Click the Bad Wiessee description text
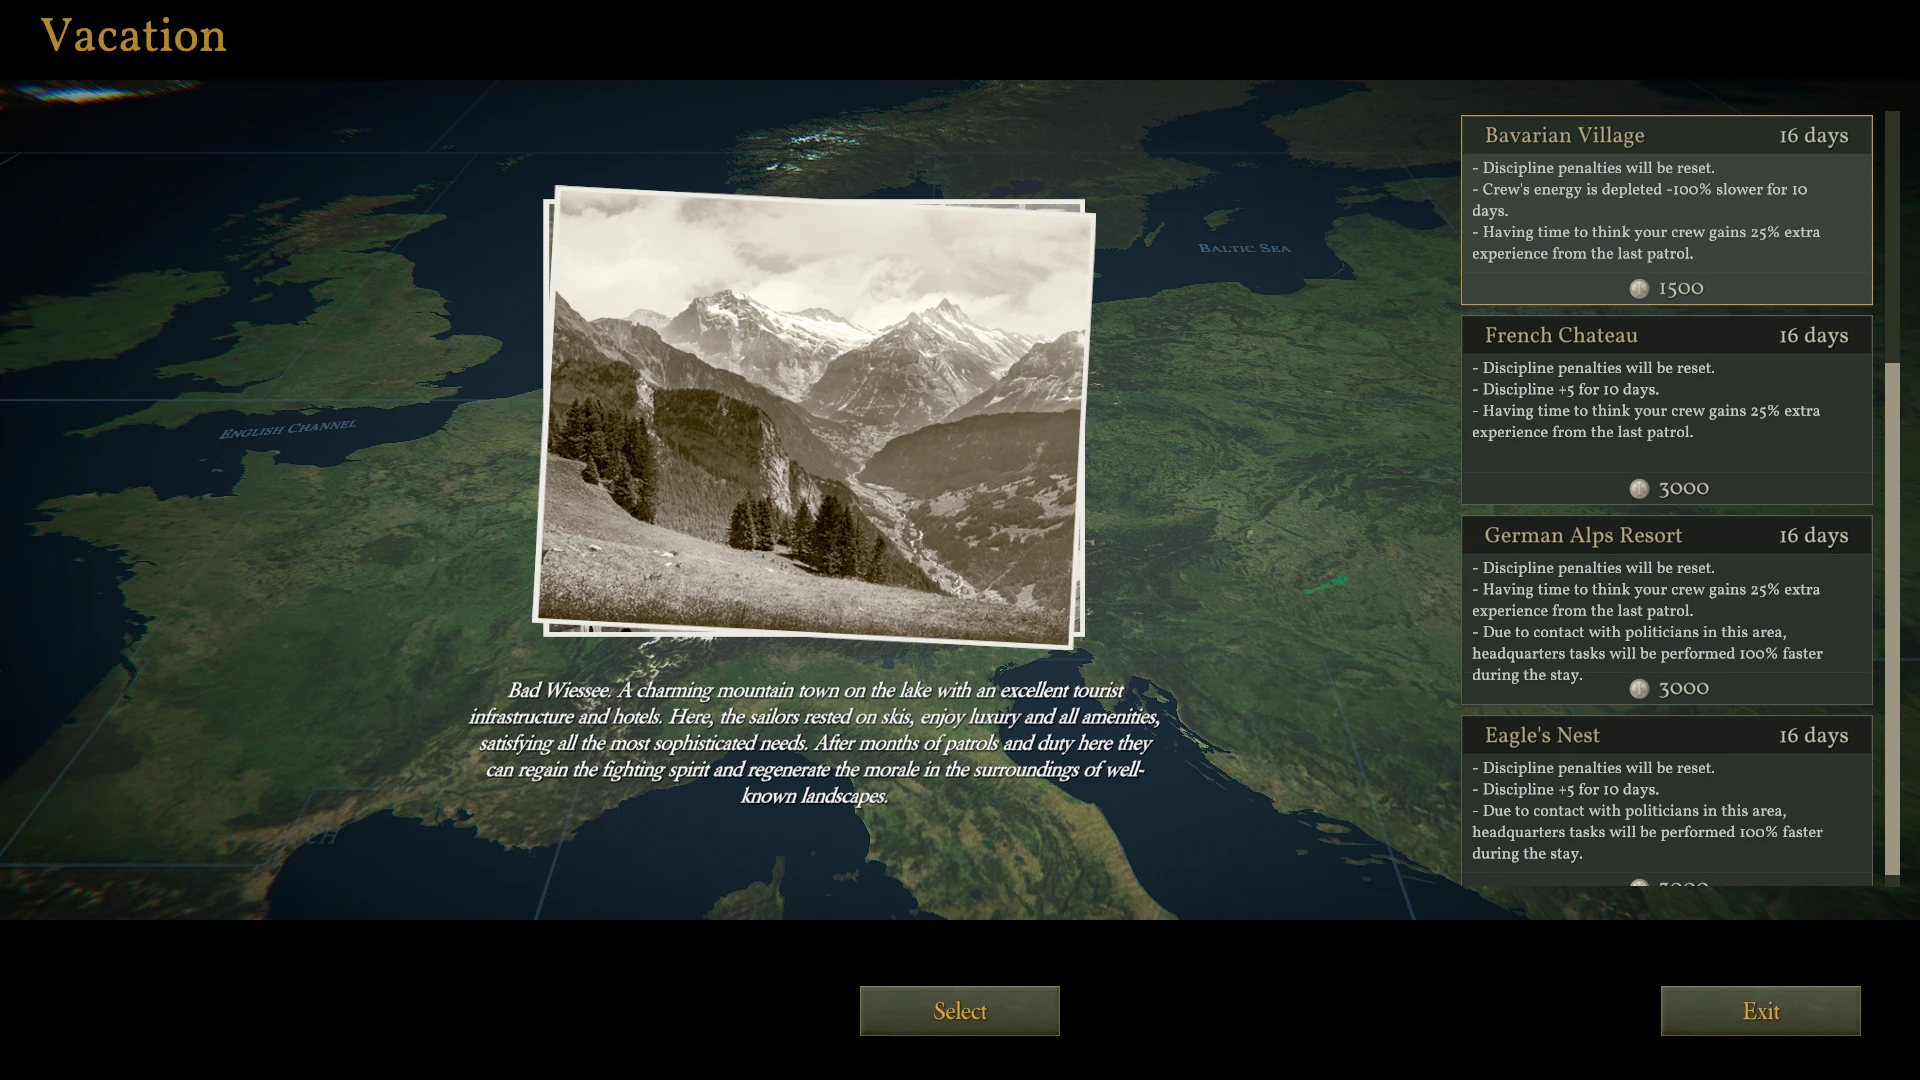Viewport: 1920px width, 1080px height. 814,743
